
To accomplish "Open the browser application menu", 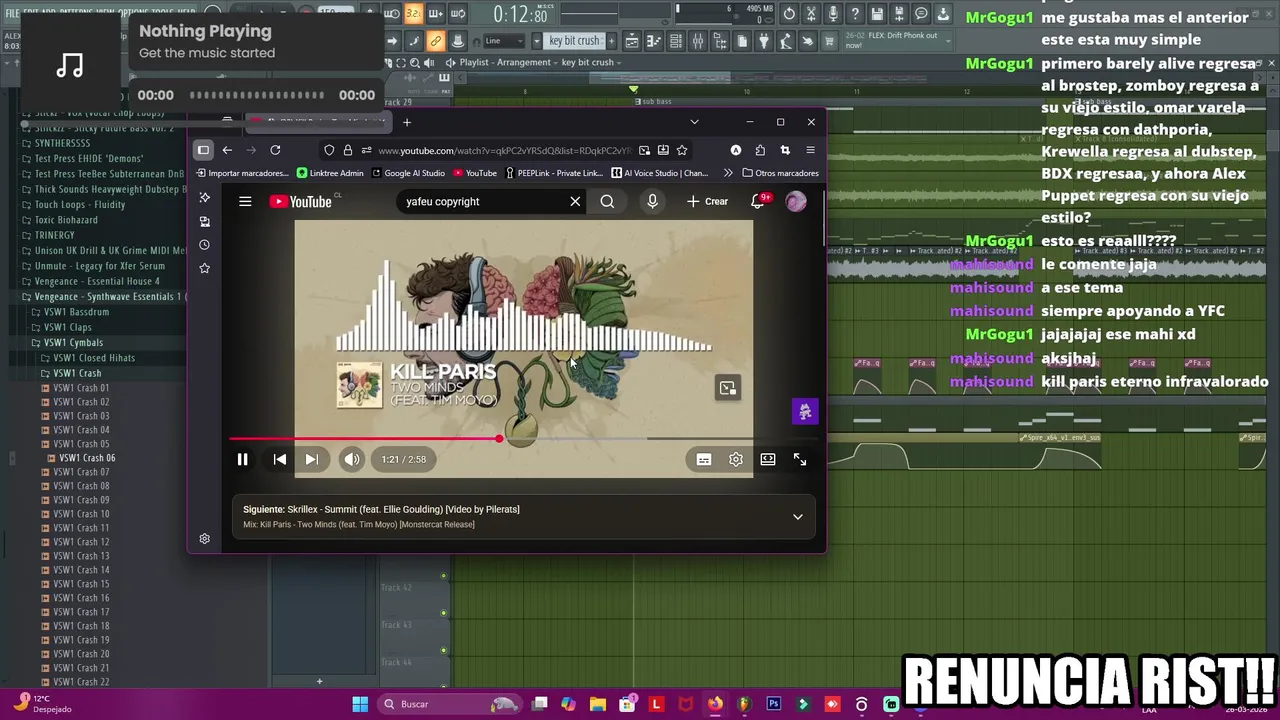I will (810, 150).
